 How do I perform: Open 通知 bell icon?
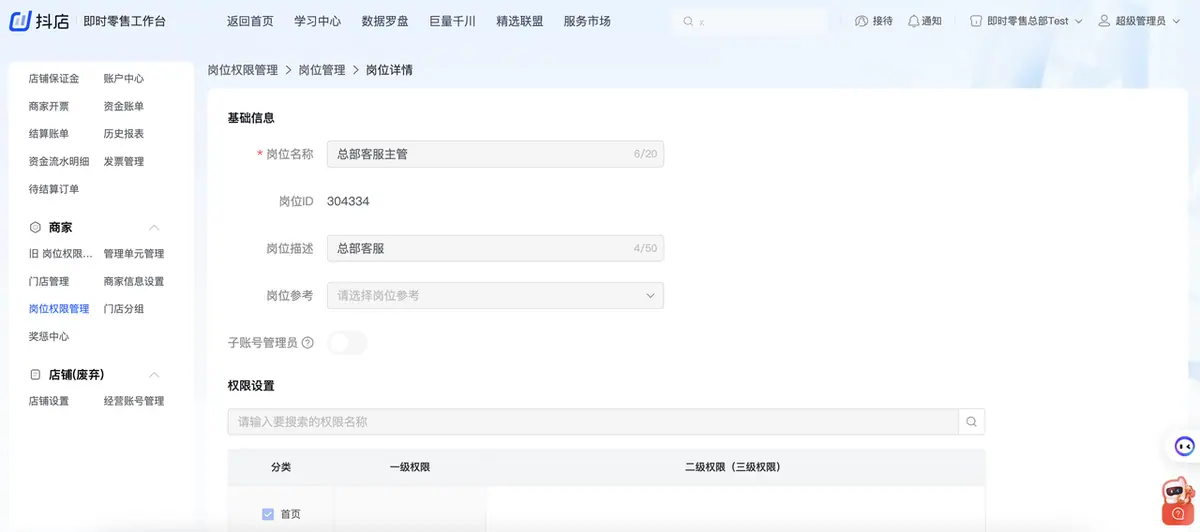[x=913, y=21]
